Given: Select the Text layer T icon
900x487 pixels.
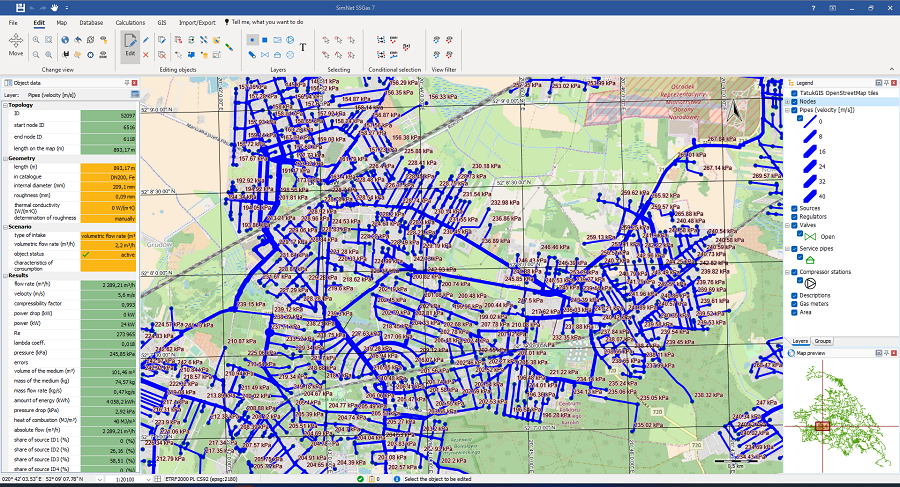Looking at the screenshot, I should coord(303,48).
